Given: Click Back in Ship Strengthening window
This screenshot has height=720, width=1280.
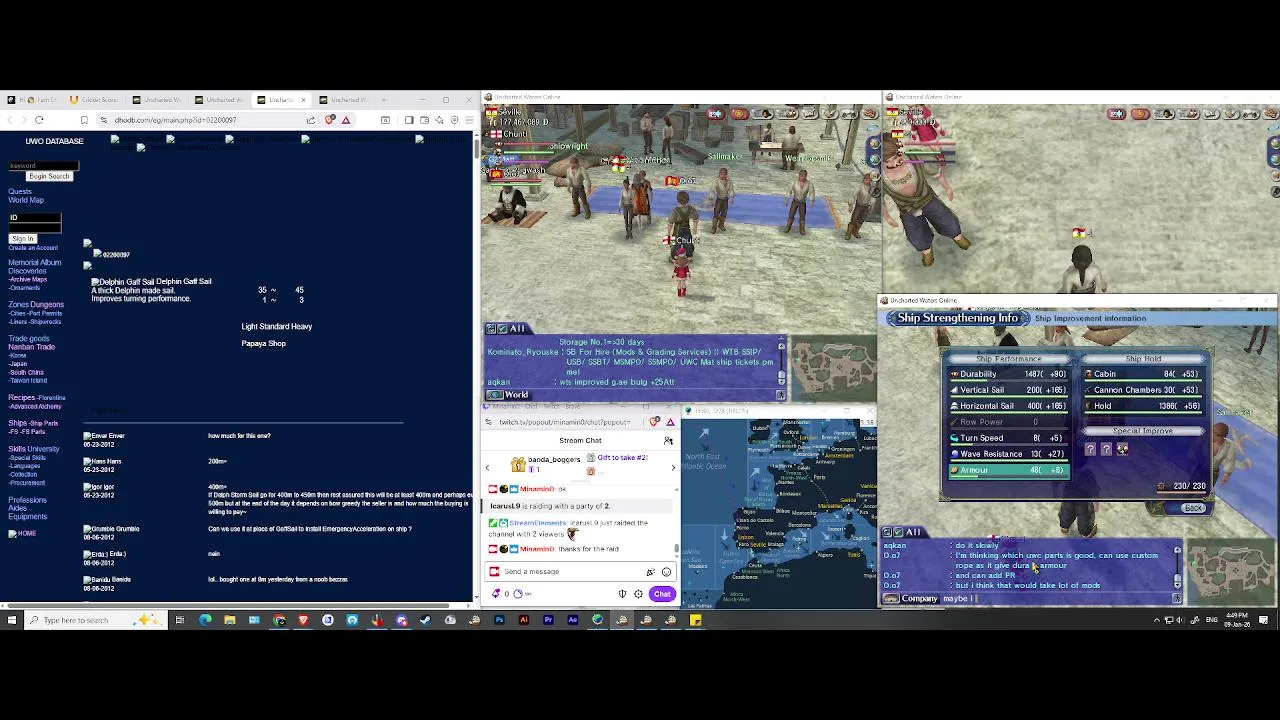Looking at the screenshot, I should pos(1193,508).
